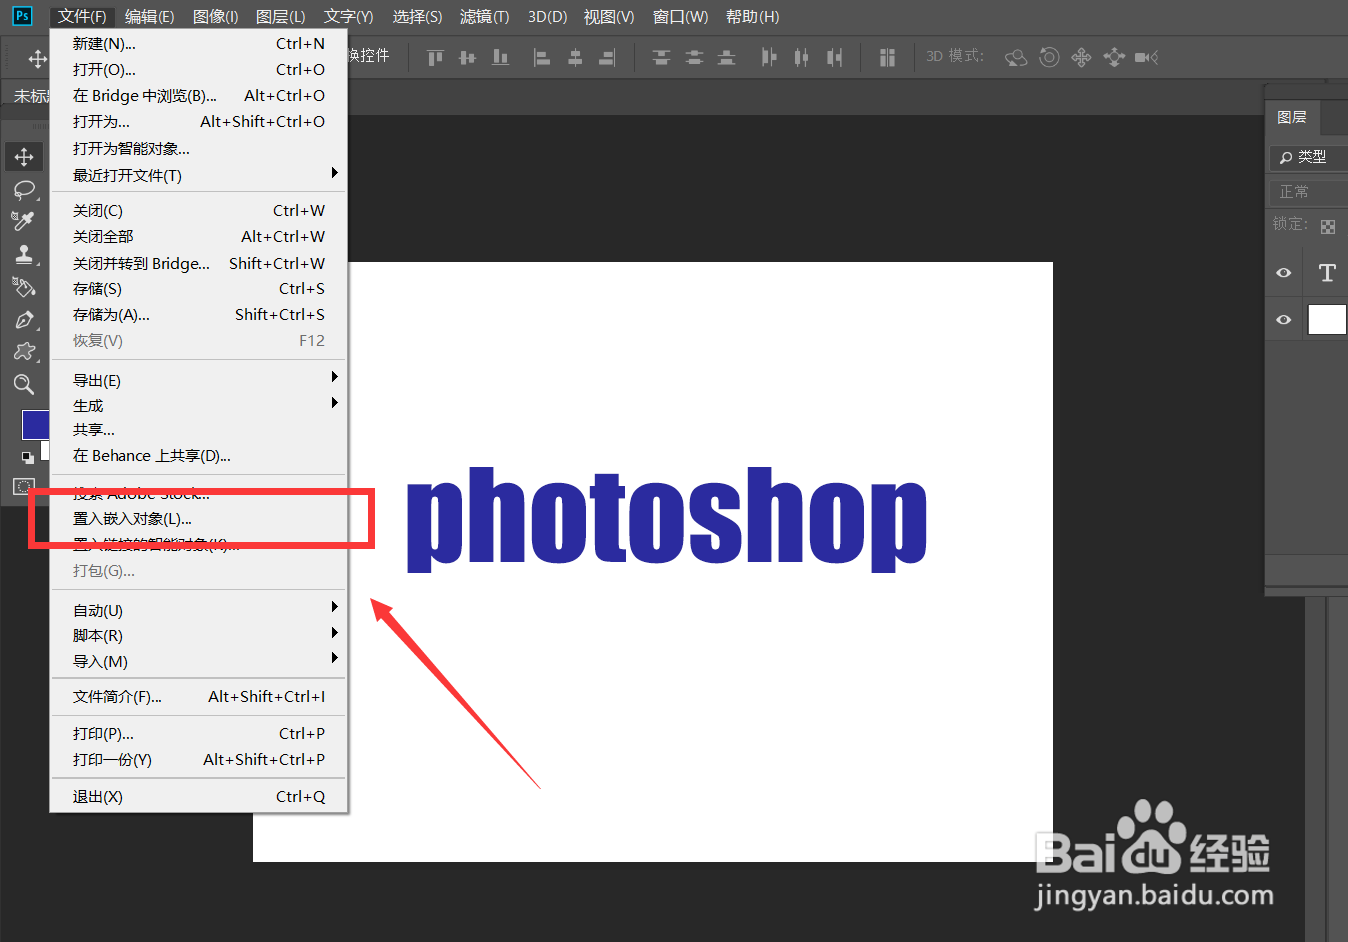Click the 3D roll object icon
The image size is (1348, 942).
(x=1049, y=57)
